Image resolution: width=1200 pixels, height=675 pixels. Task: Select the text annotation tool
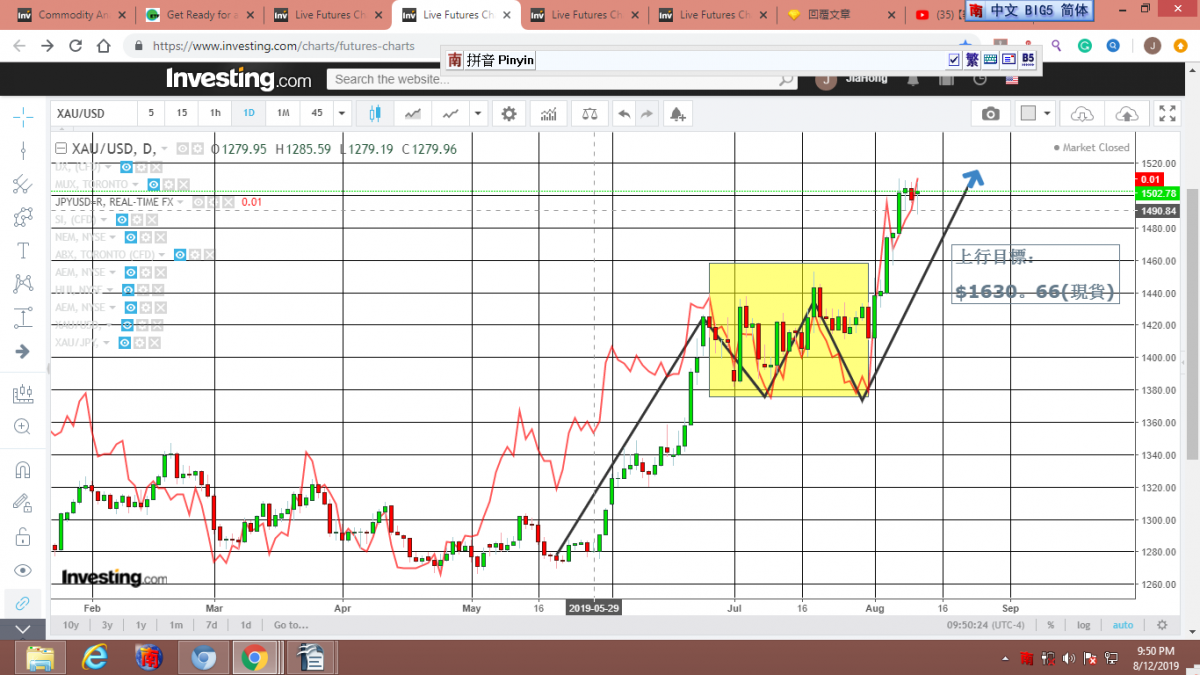[23, 250]
